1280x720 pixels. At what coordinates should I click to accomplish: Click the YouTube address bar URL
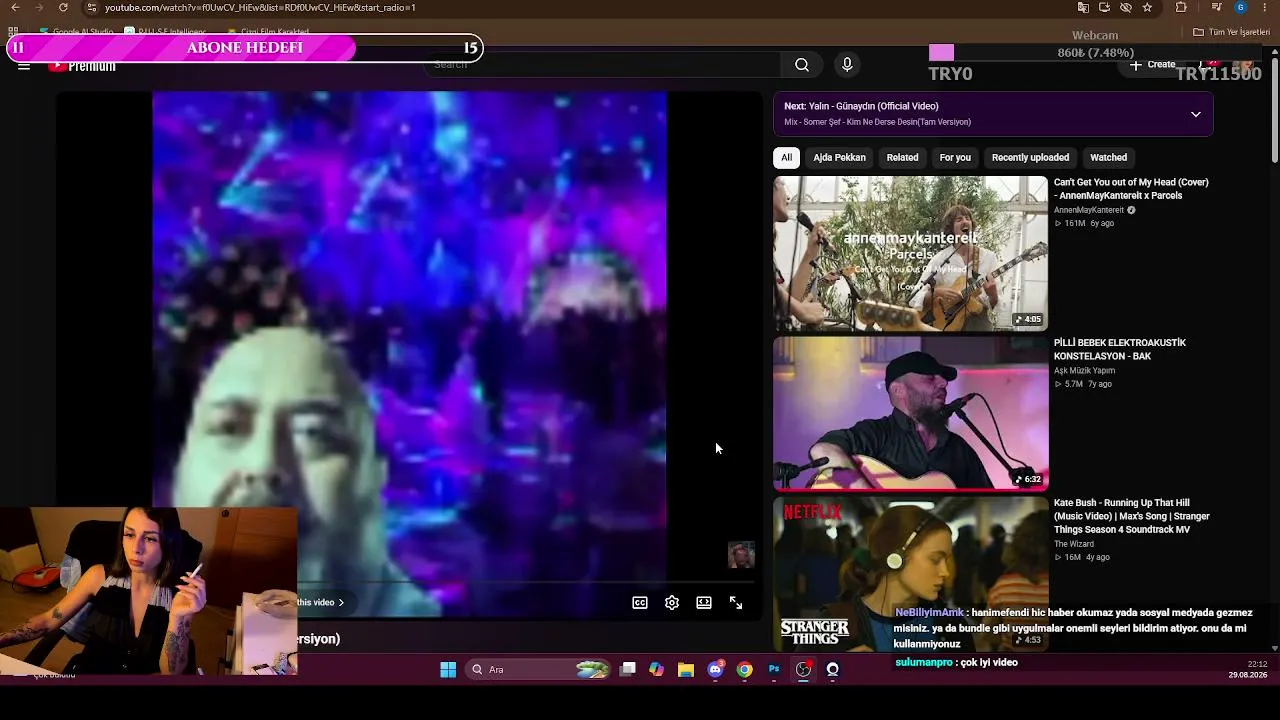click(x=260, y=8)
